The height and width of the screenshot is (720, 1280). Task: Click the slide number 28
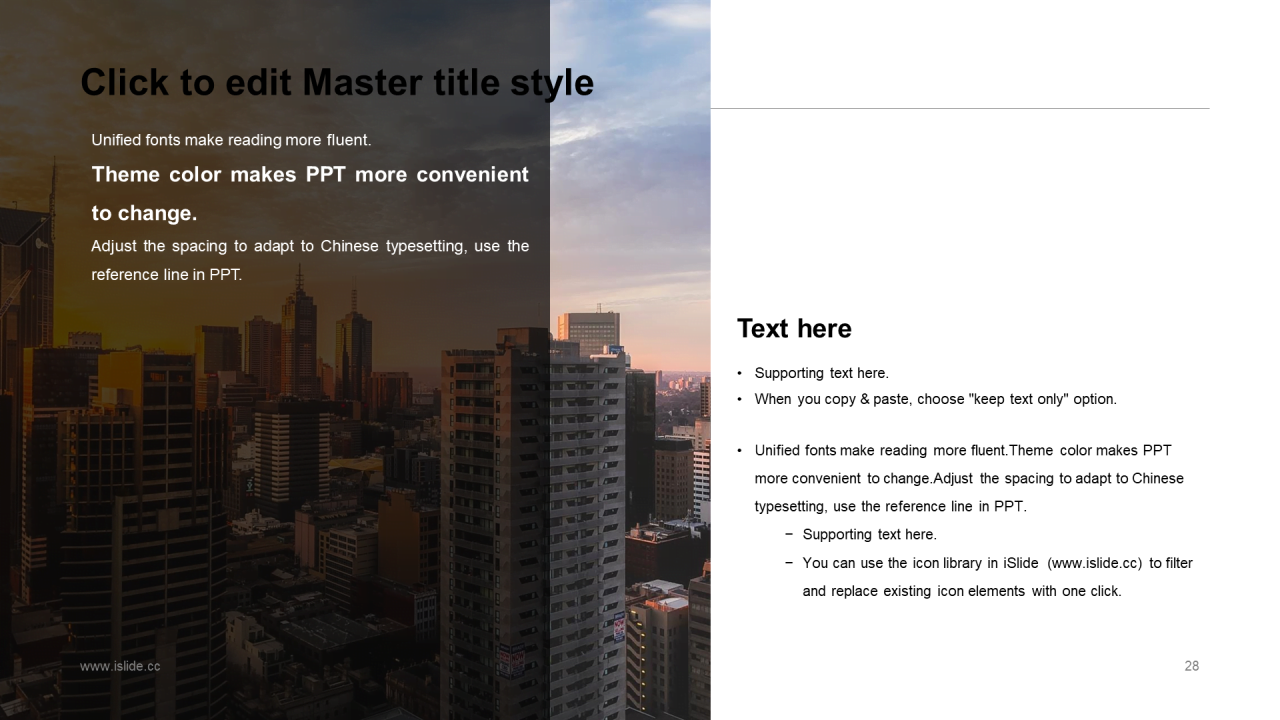[1191, 666]
